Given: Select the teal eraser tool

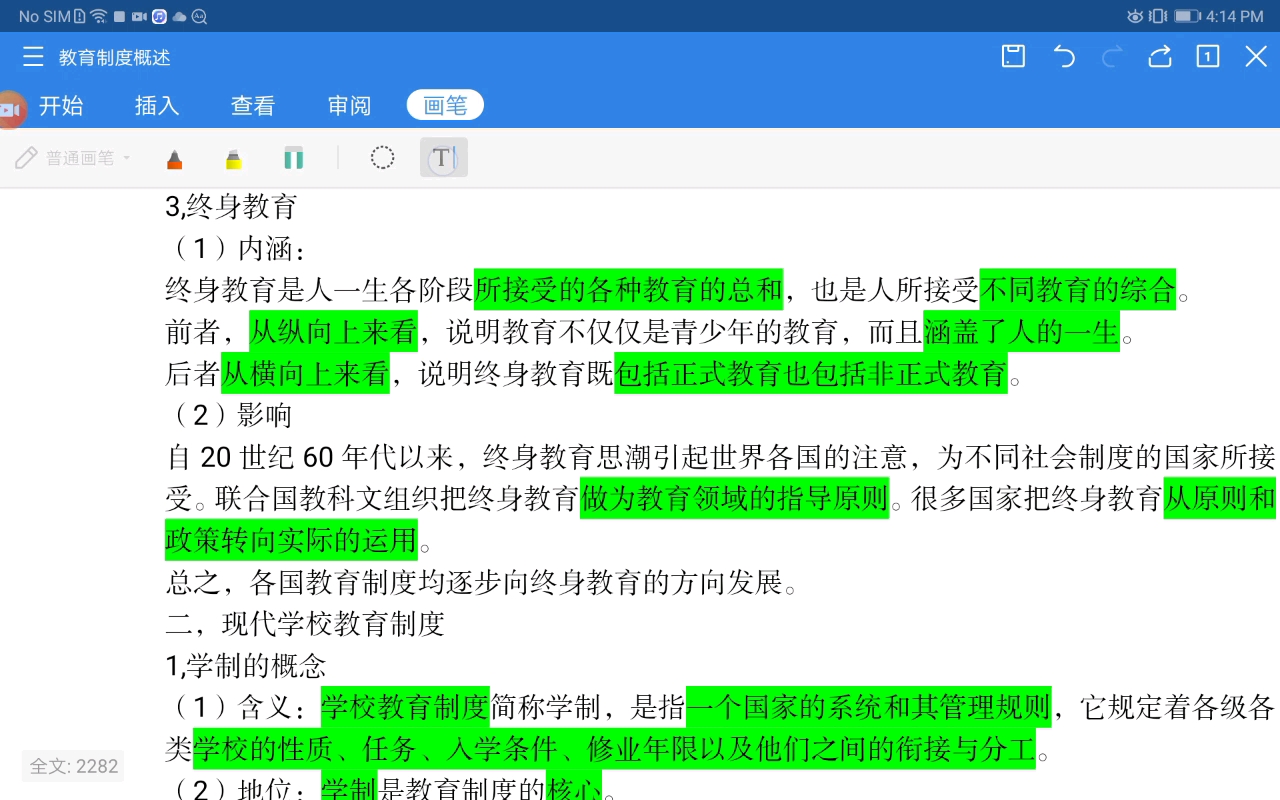Looking at the screenshot, I should [x=293, y=158].
